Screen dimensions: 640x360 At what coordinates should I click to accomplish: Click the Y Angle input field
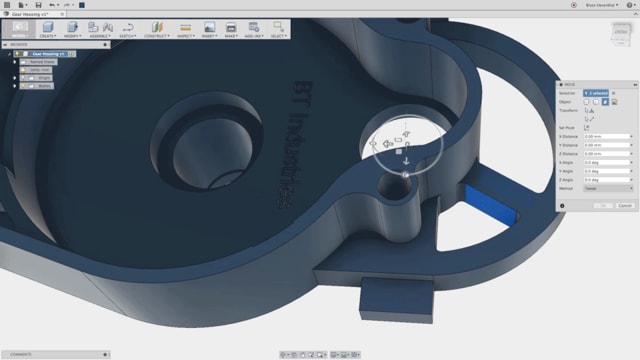(x=606, y=171)
